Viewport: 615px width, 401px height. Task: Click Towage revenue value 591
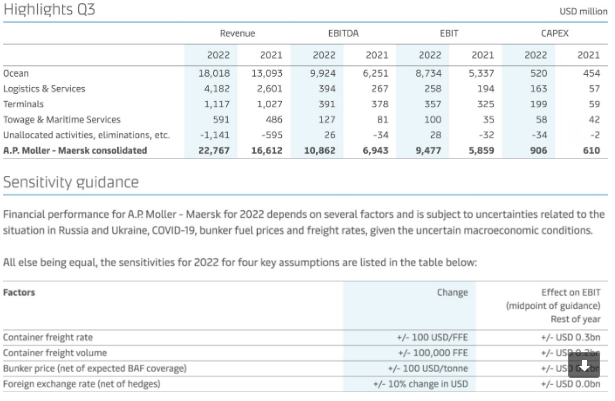[221, 119]
